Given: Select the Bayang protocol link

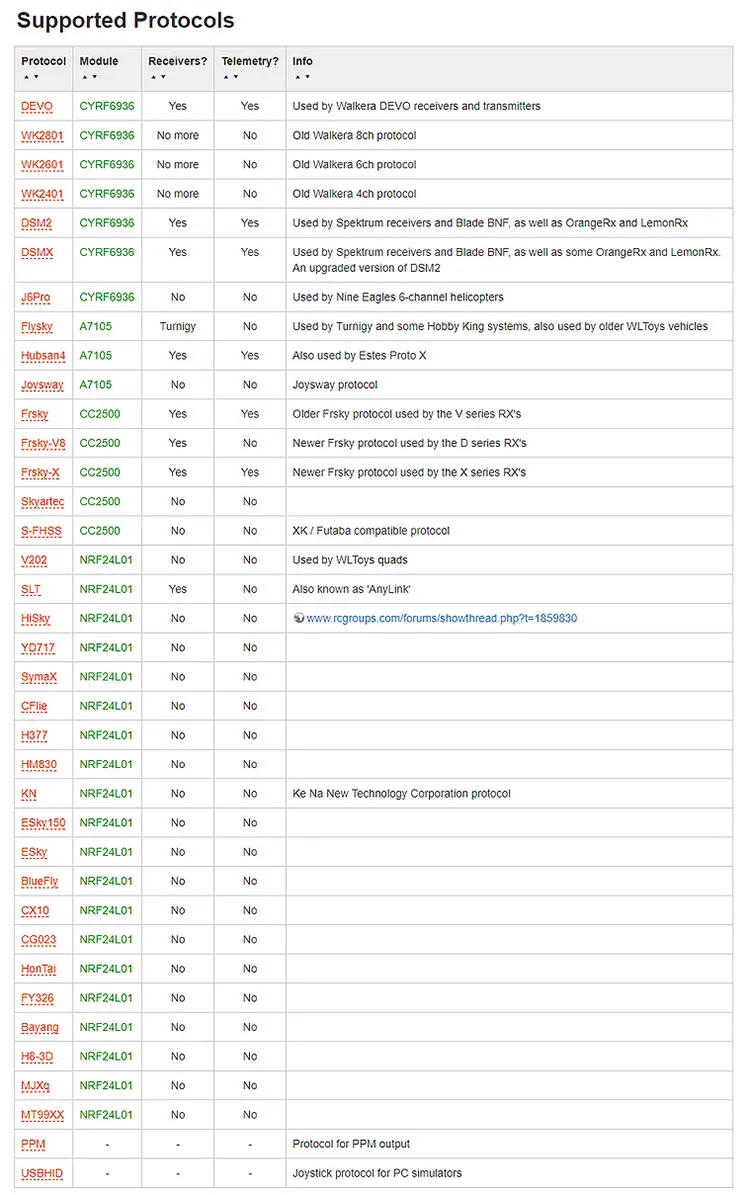Looking at the screenshot, I should [40, 1027].
